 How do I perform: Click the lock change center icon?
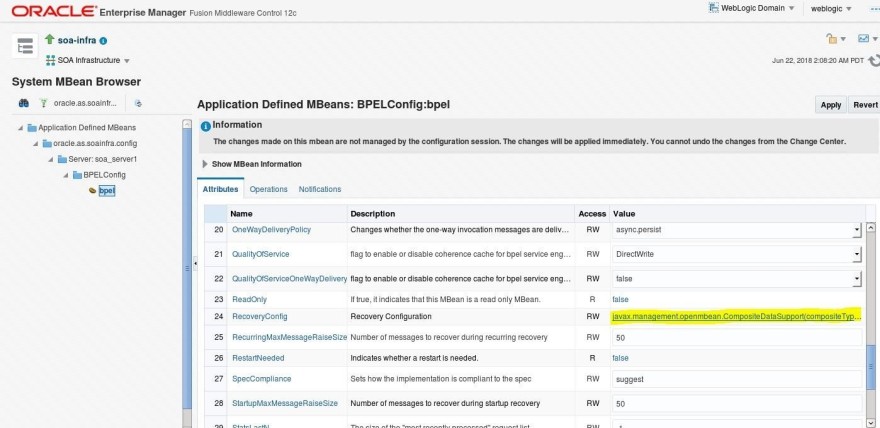(x=832, y=39)
